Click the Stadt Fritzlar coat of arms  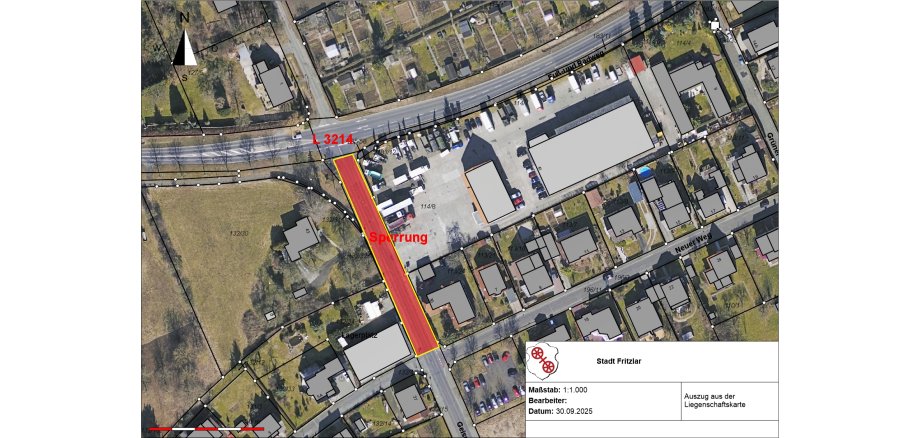point(542,361)
